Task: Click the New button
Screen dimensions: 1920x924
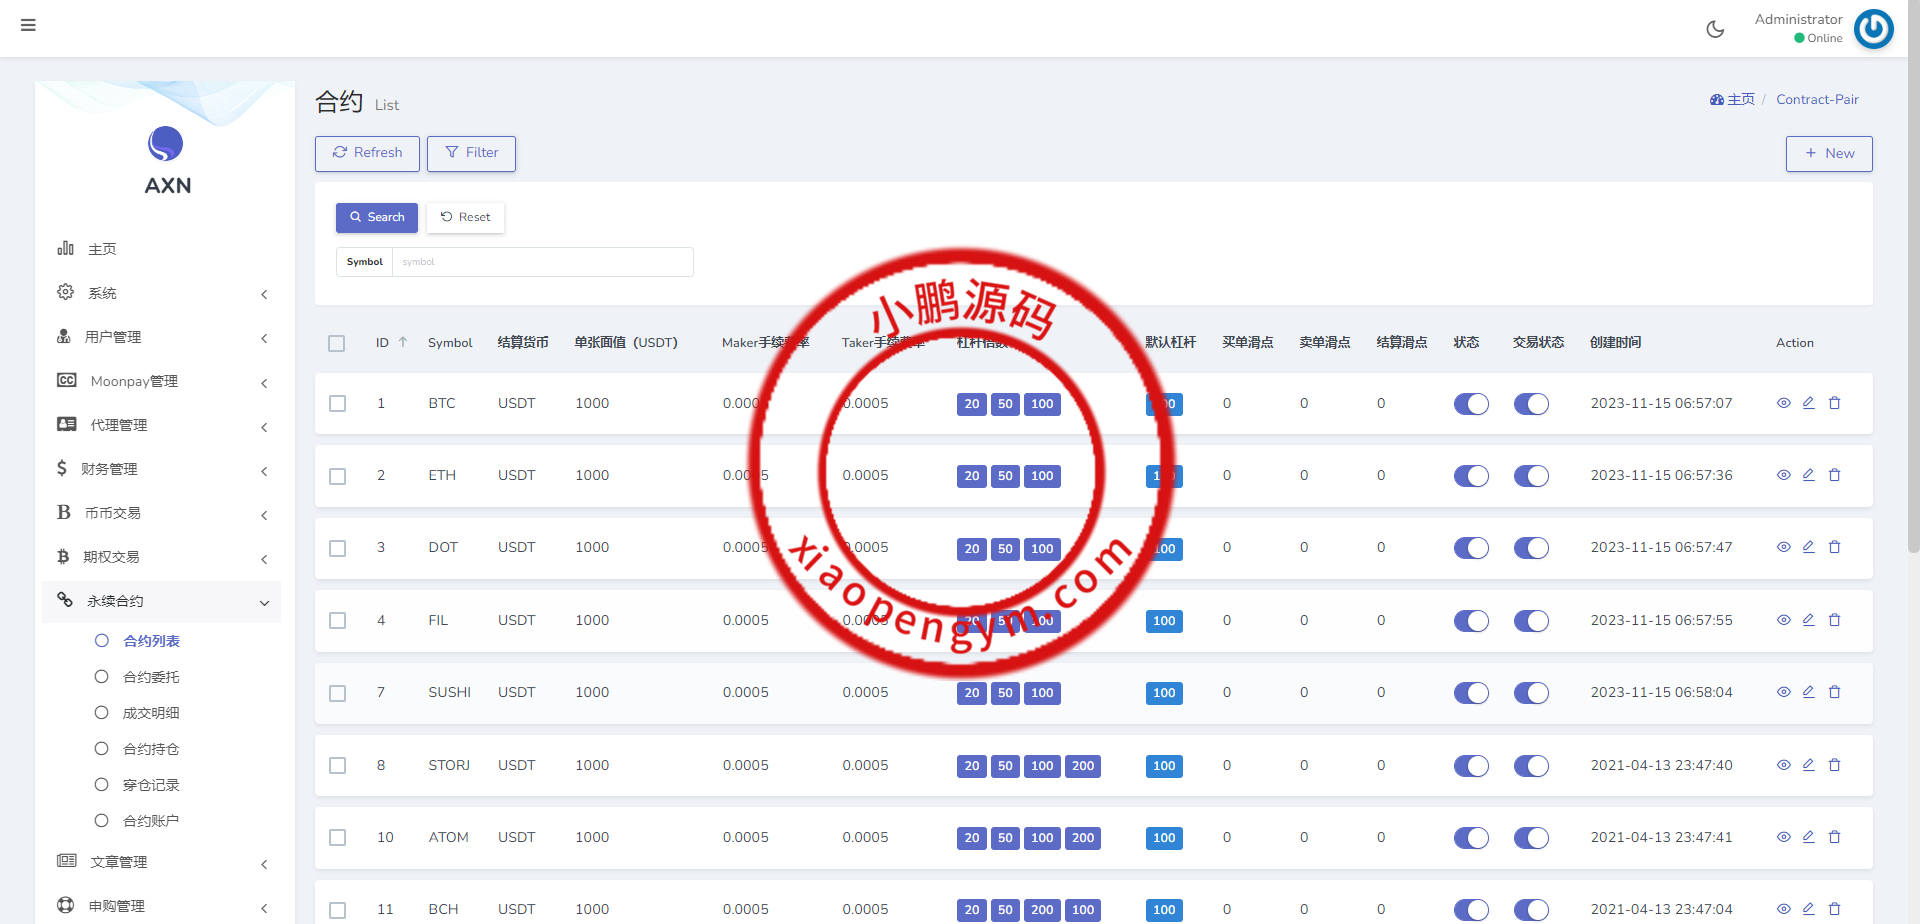Action: pos(1828,153)
